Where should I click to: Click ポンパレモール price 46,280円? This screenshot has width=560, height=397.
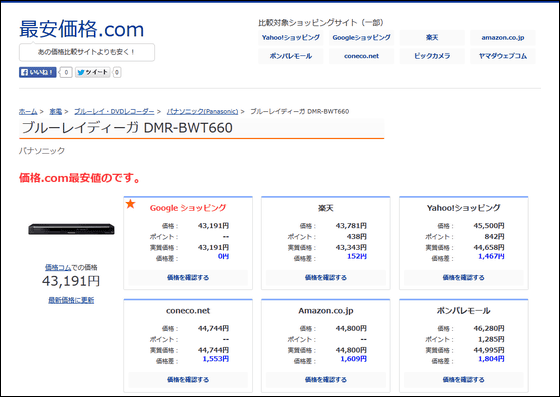(489, 328)
